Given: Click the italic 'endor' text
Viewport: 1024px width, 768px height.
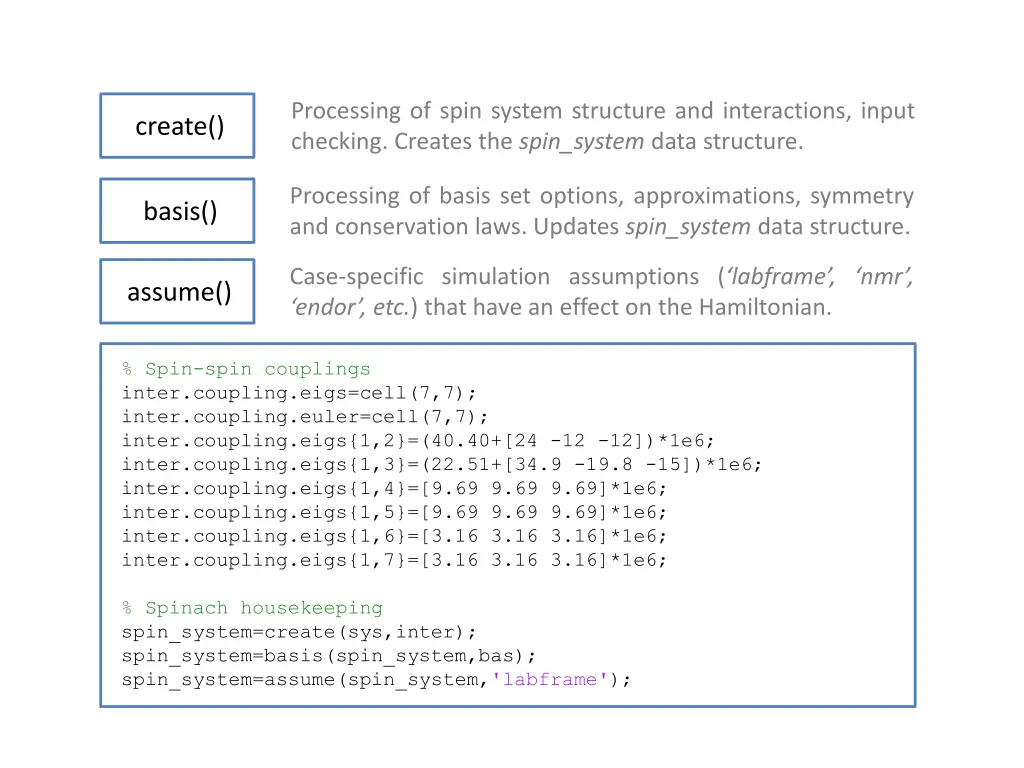Looking at the screenshot, I should point(328,307).
